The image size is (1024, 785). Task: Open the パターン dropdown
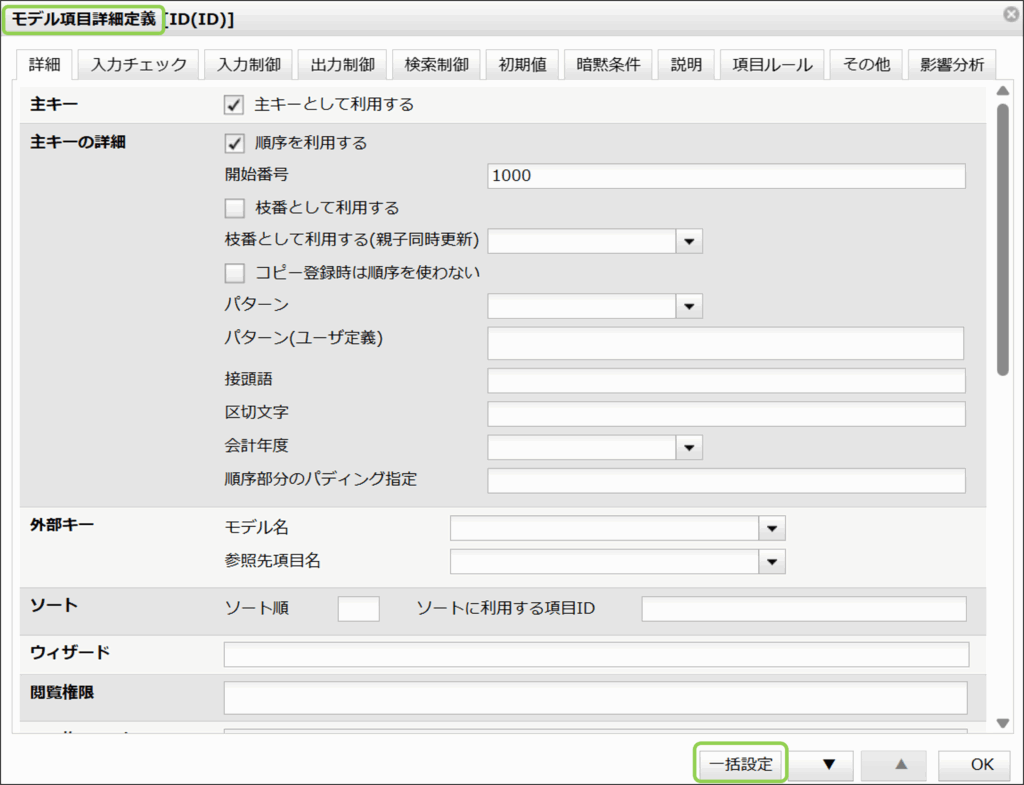pyautogui.click(x=690, y=306)
